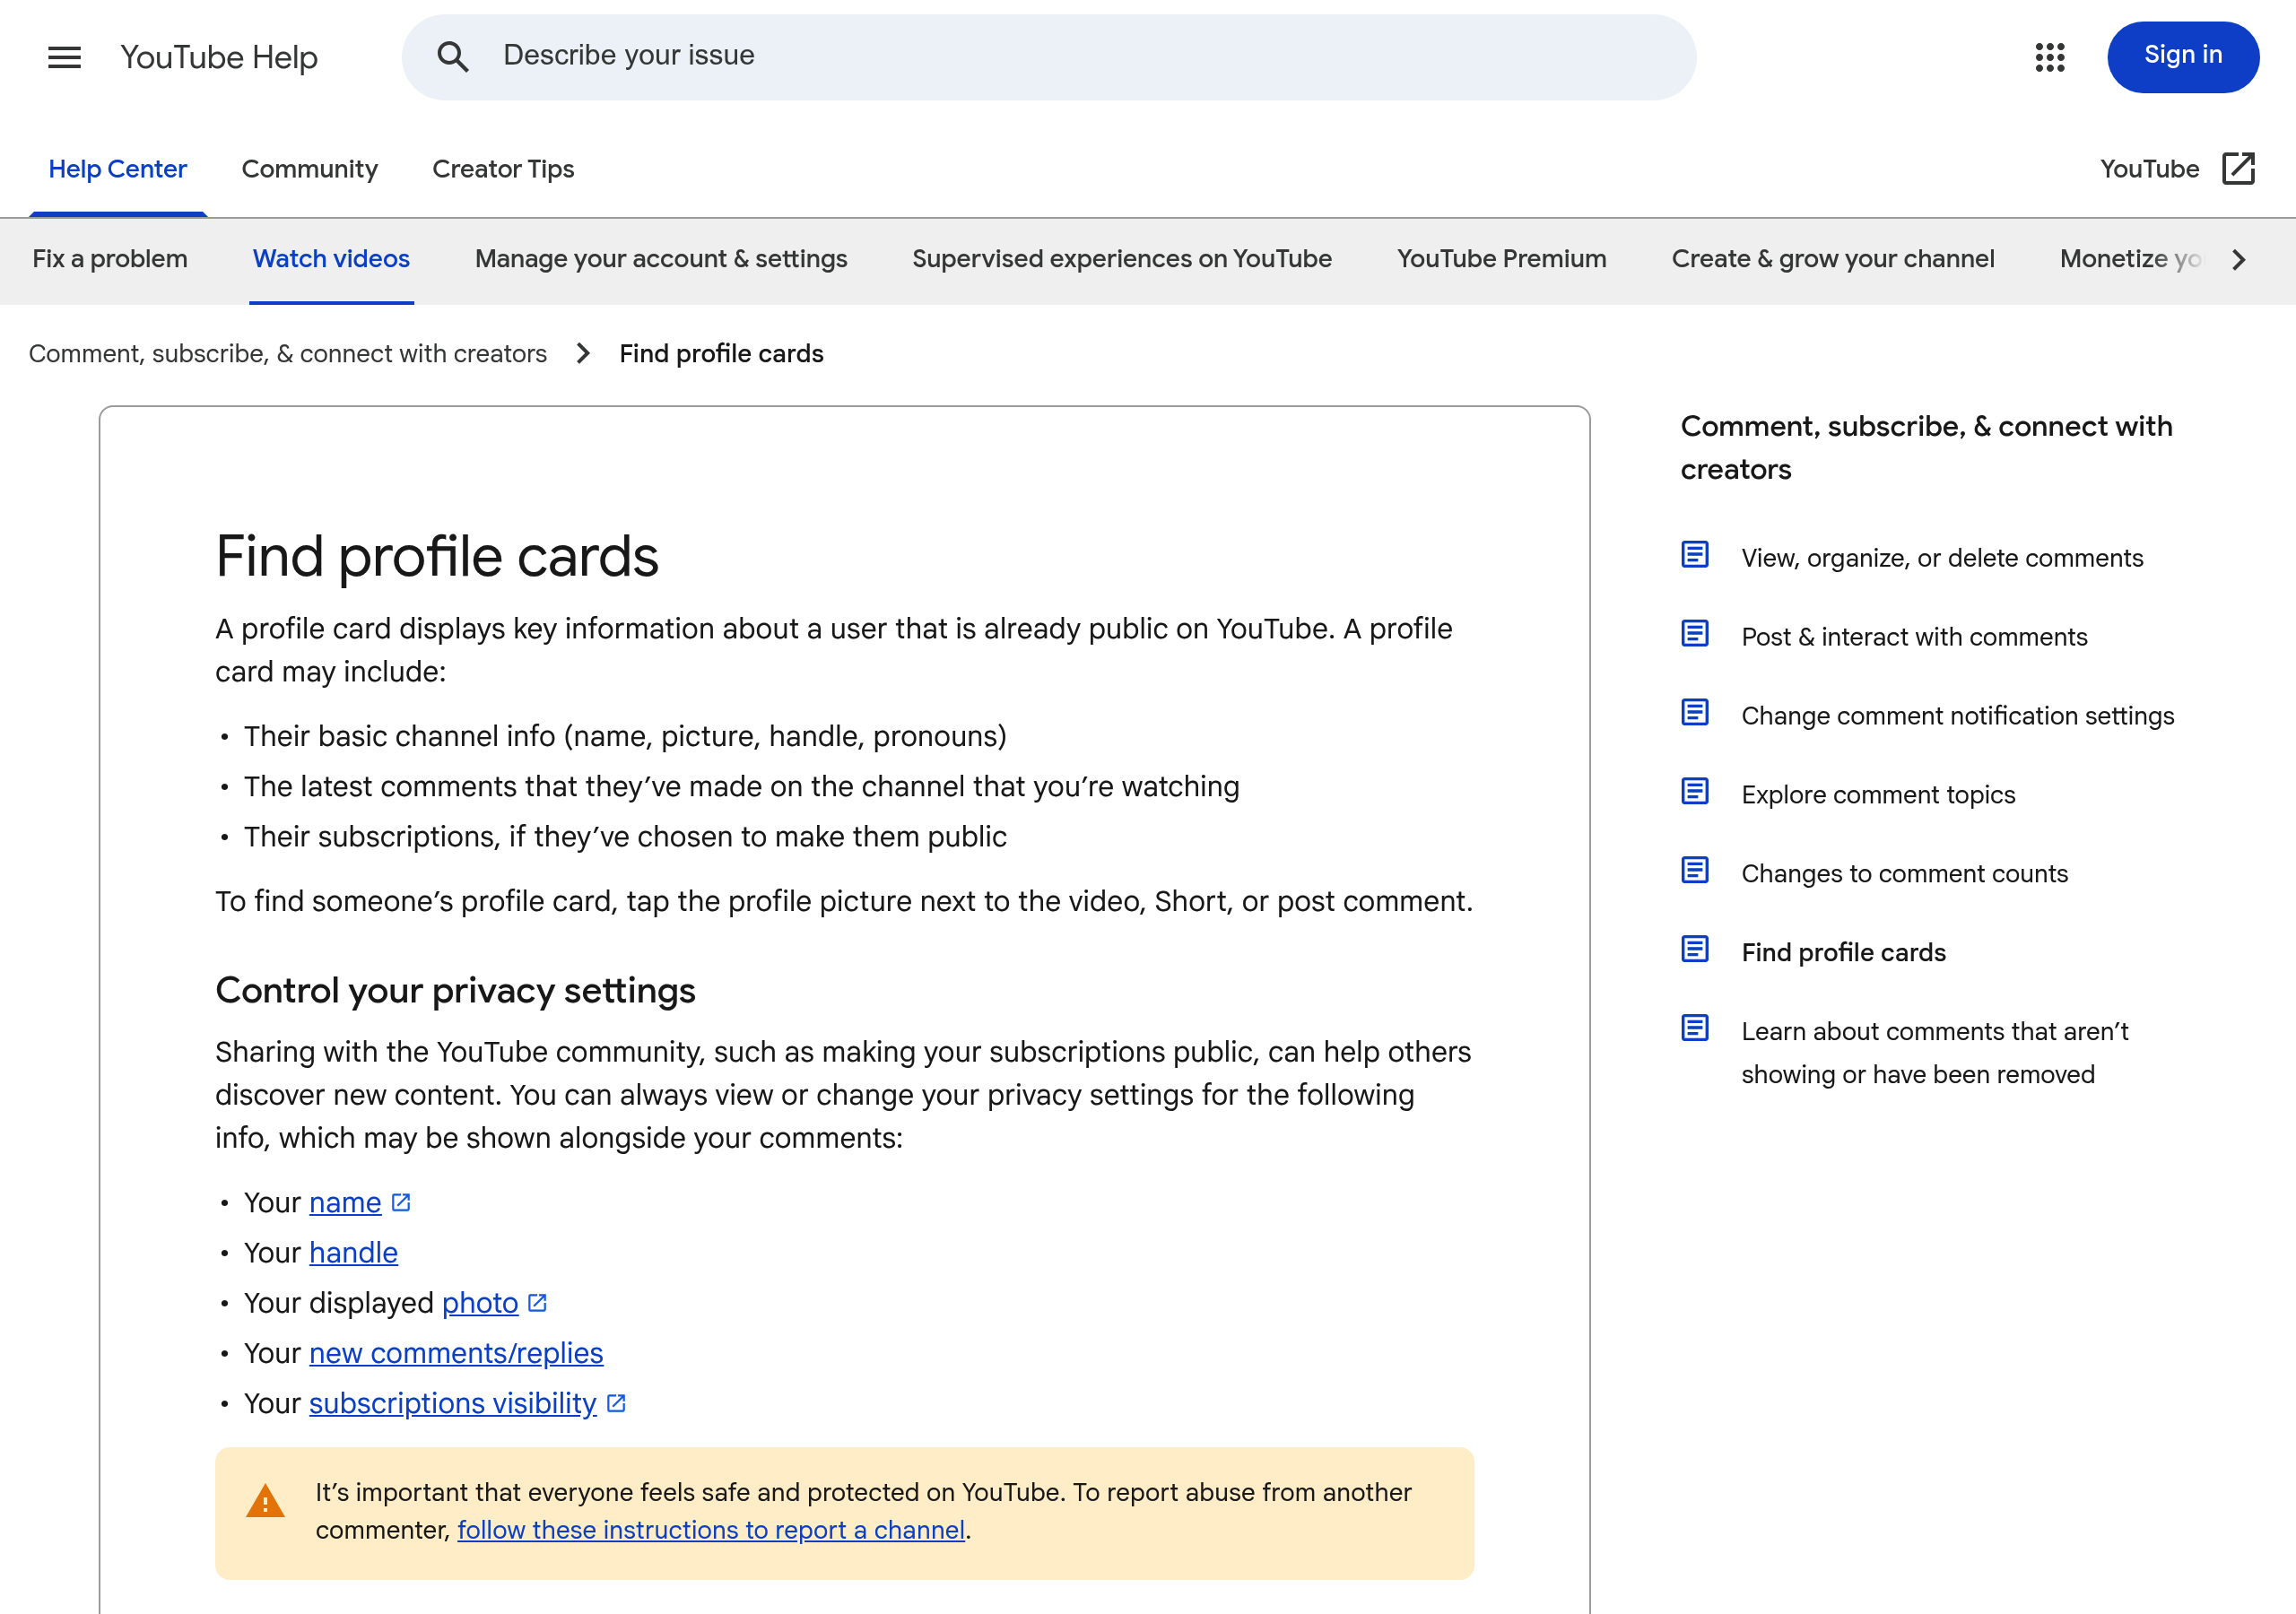Select Manage your account & settings

point(661,259)
